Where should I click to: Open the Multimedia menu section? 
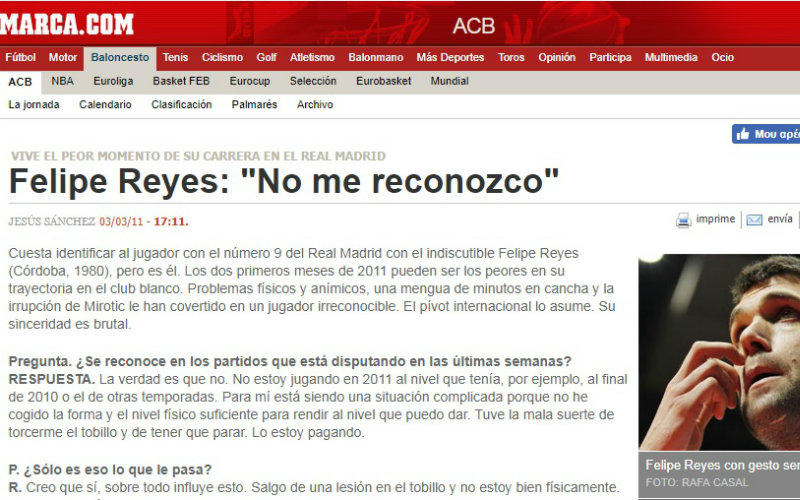(671, 58)
